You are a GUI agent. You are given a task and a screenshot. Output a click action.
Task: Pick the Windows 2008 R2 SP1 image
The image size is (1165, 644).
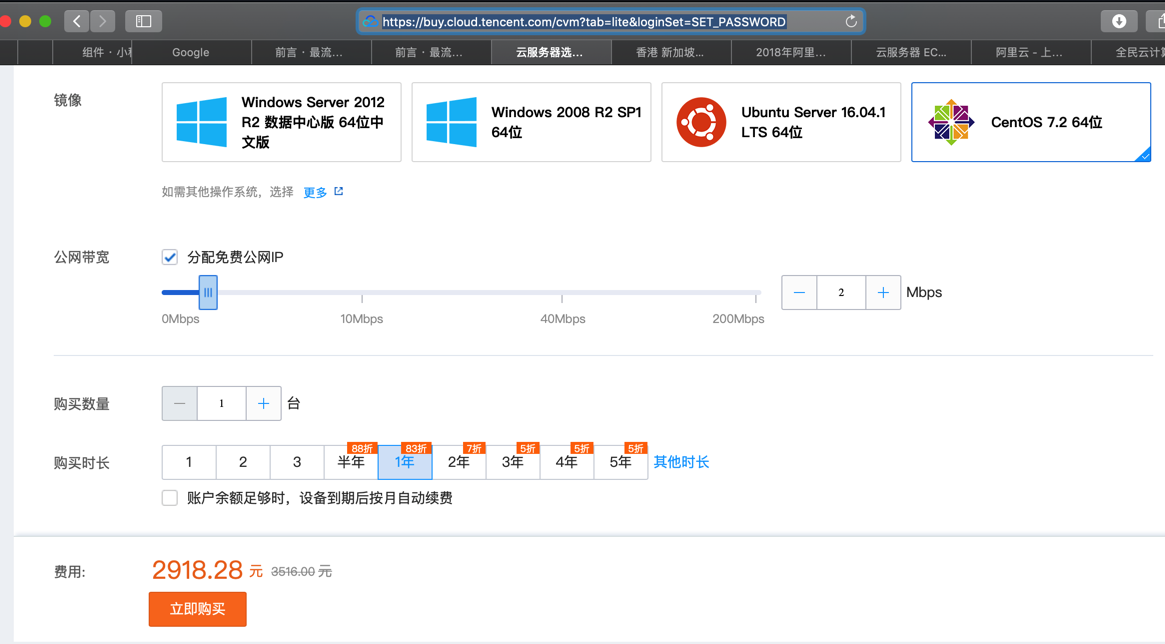[531, 122]
